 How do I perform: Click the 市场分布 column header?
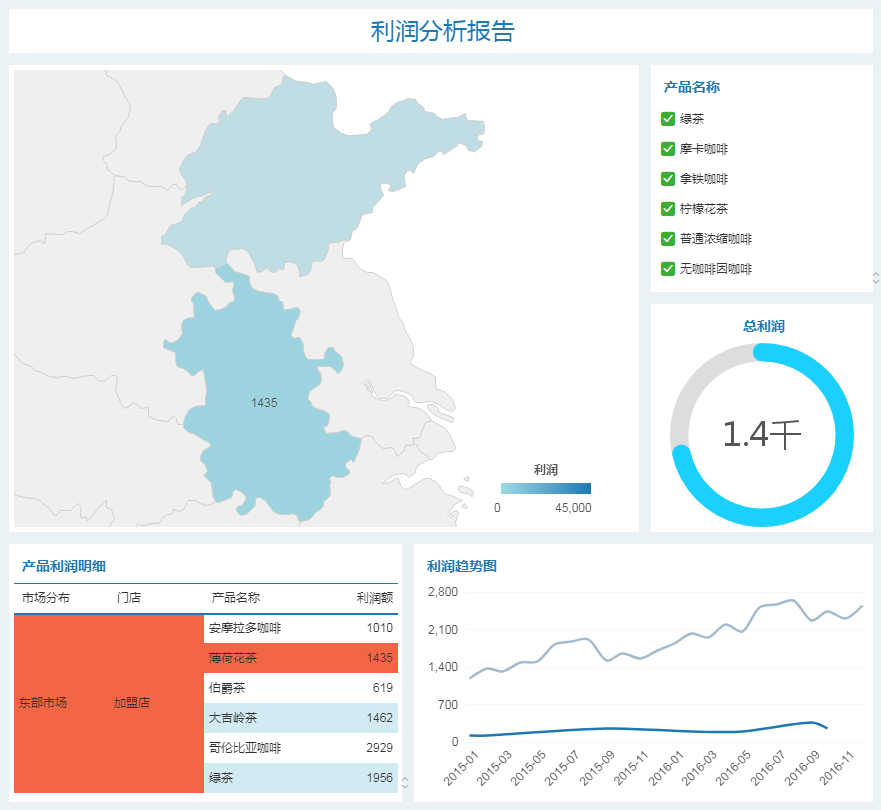point(46,598)
